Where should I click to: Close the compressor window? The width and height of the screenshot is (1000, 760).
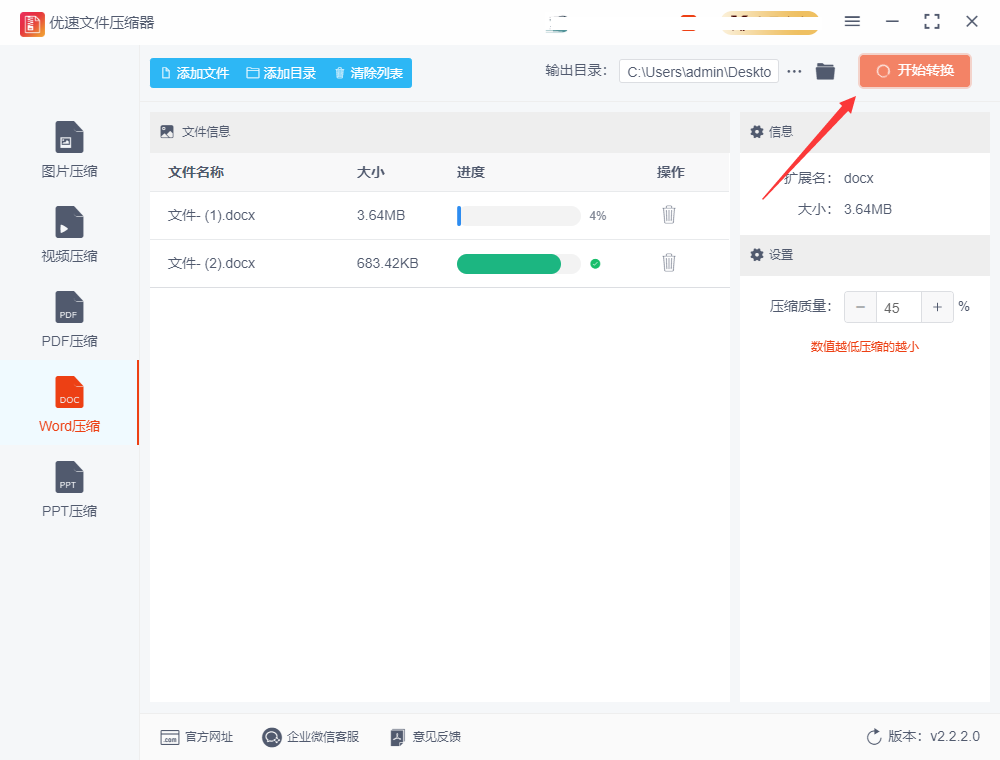coord(971,22)
